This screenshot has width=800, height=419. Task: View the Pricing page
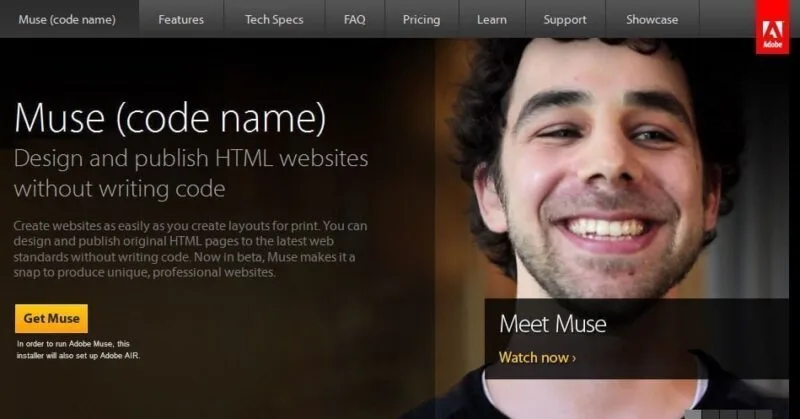click(x=421, y=19)
